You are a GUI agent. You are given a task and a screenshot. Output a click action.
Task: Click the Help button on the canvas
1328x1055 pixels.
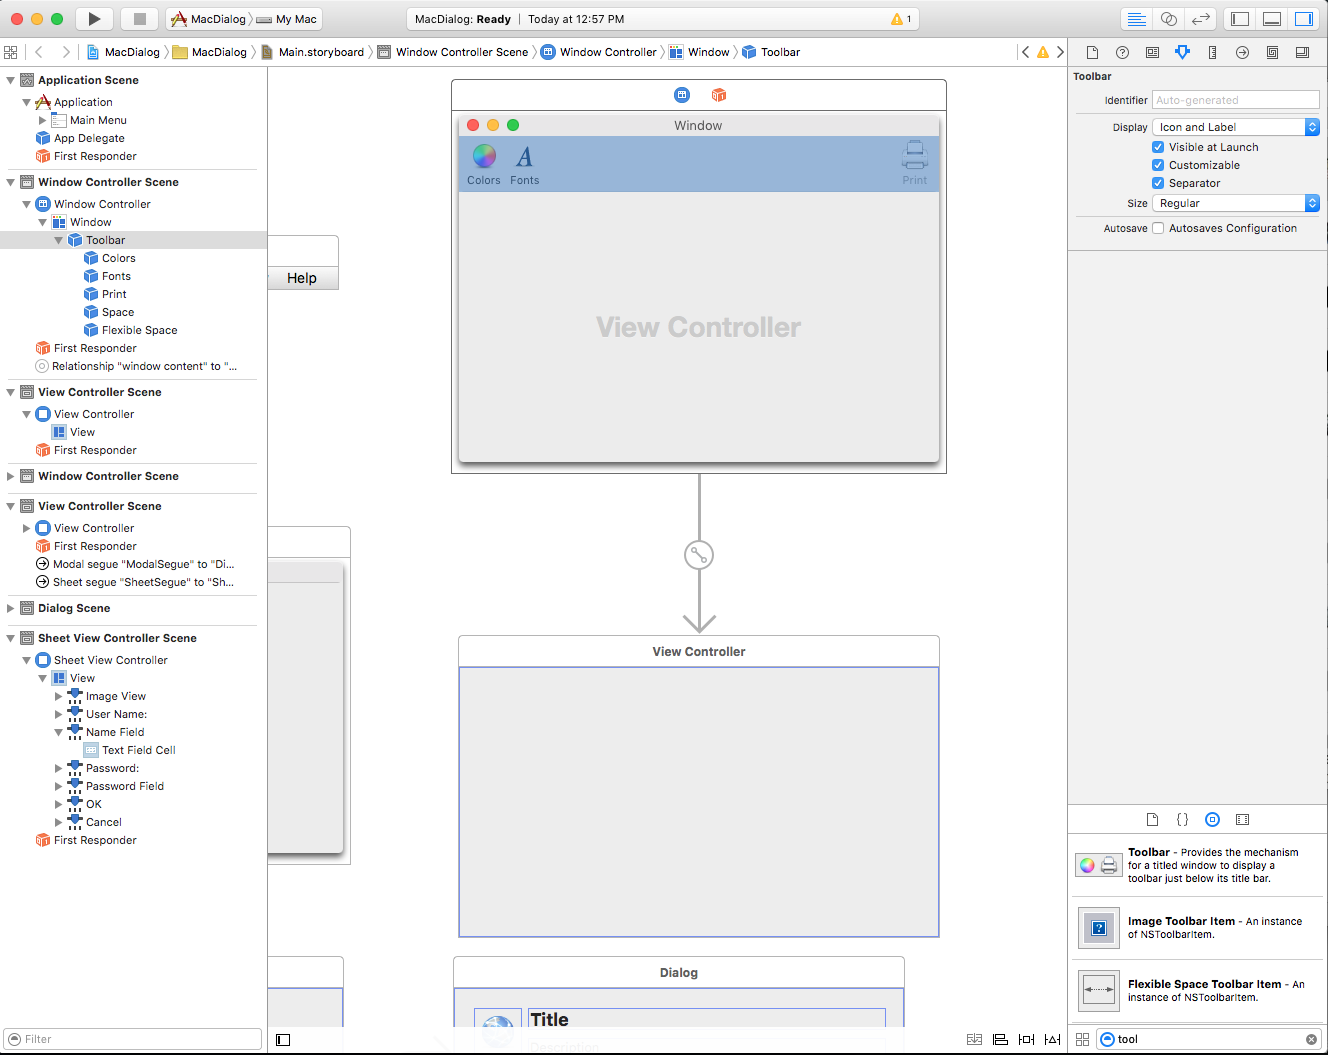coord(302,278)
